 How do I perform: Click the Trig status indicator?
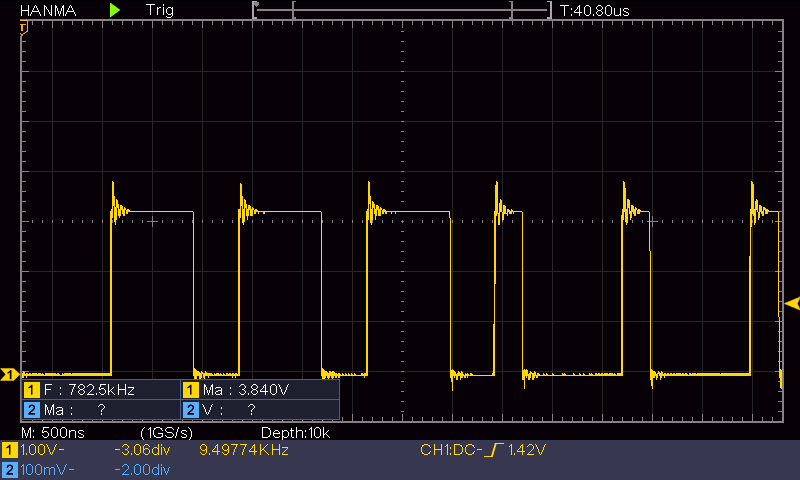(x=159, y=9)
